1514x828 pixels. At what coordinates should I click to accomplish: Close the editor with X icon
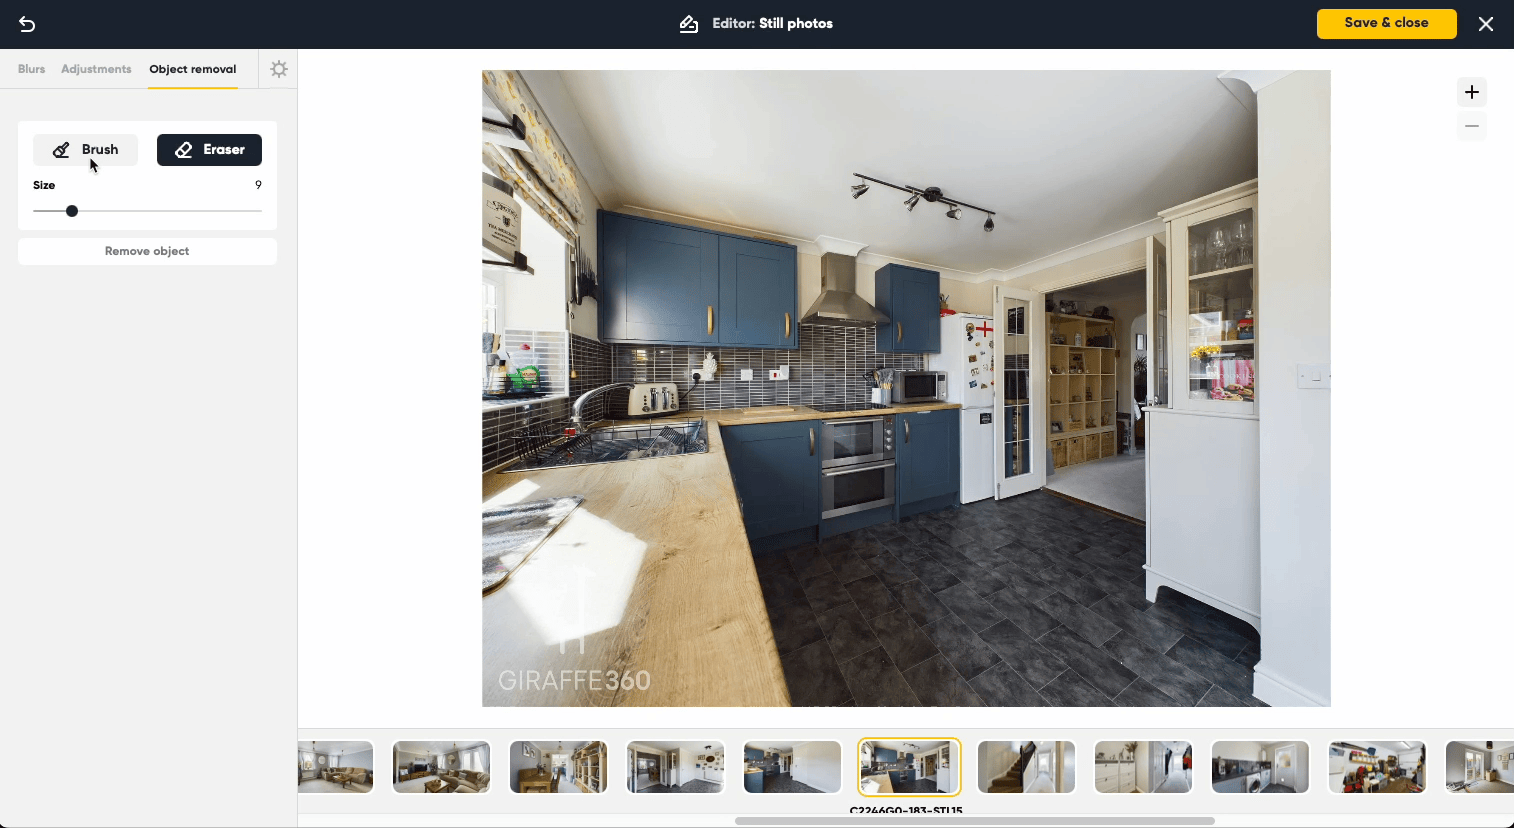(x=1486, y=24)
